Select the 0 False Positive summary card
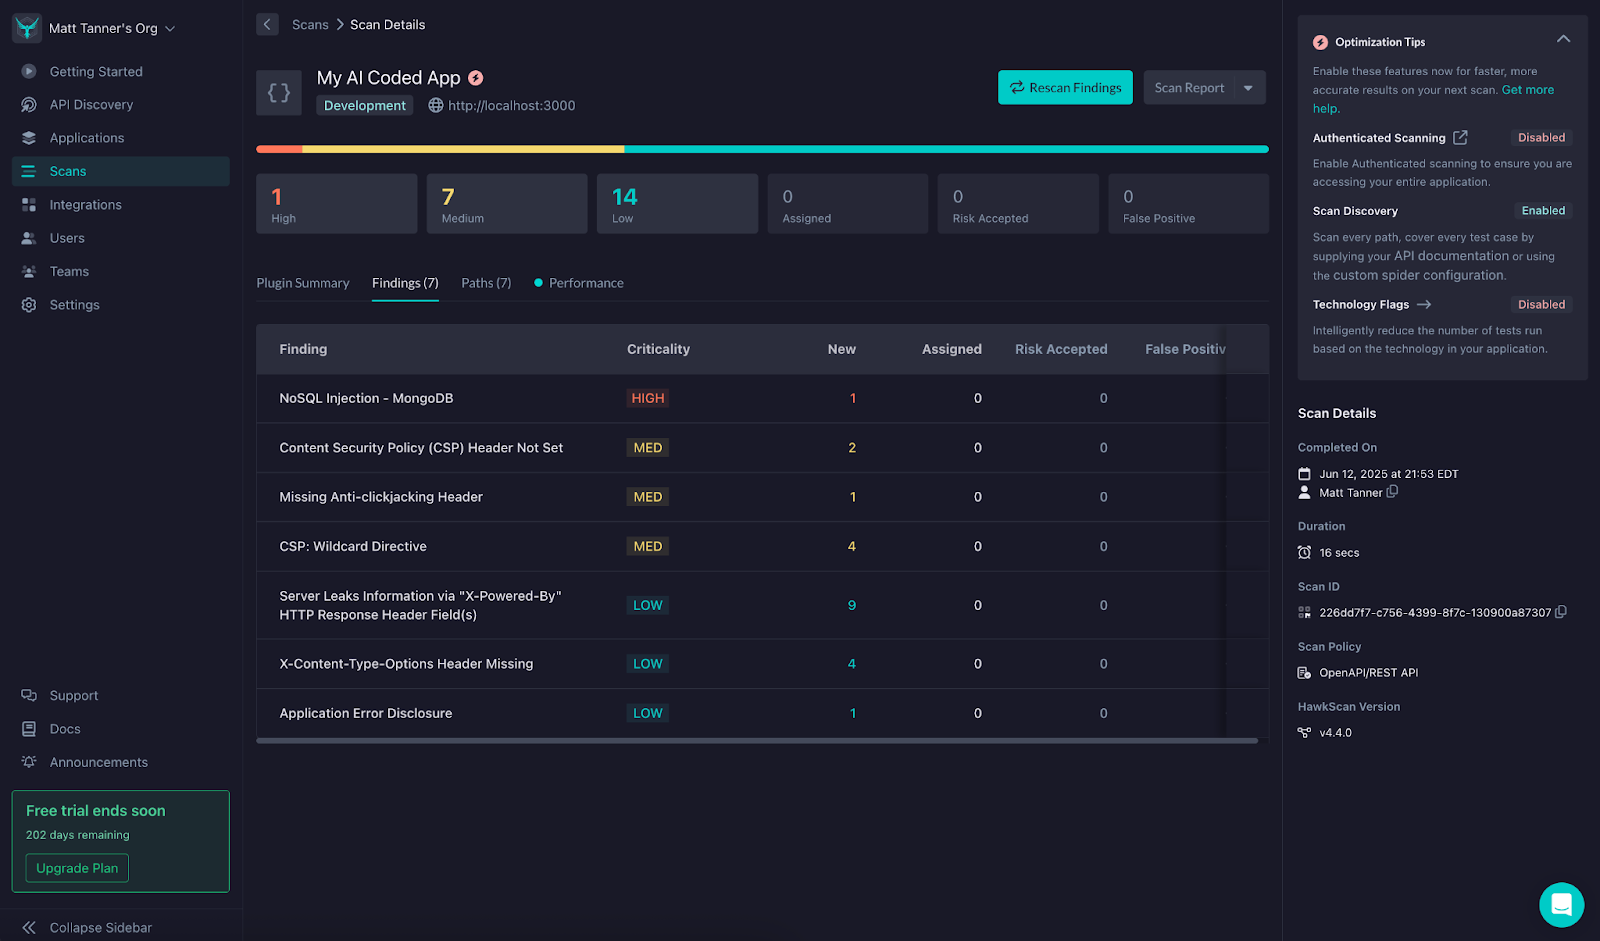The height and width of the screenshot is (941, 1600). (x=1189, y=204)
